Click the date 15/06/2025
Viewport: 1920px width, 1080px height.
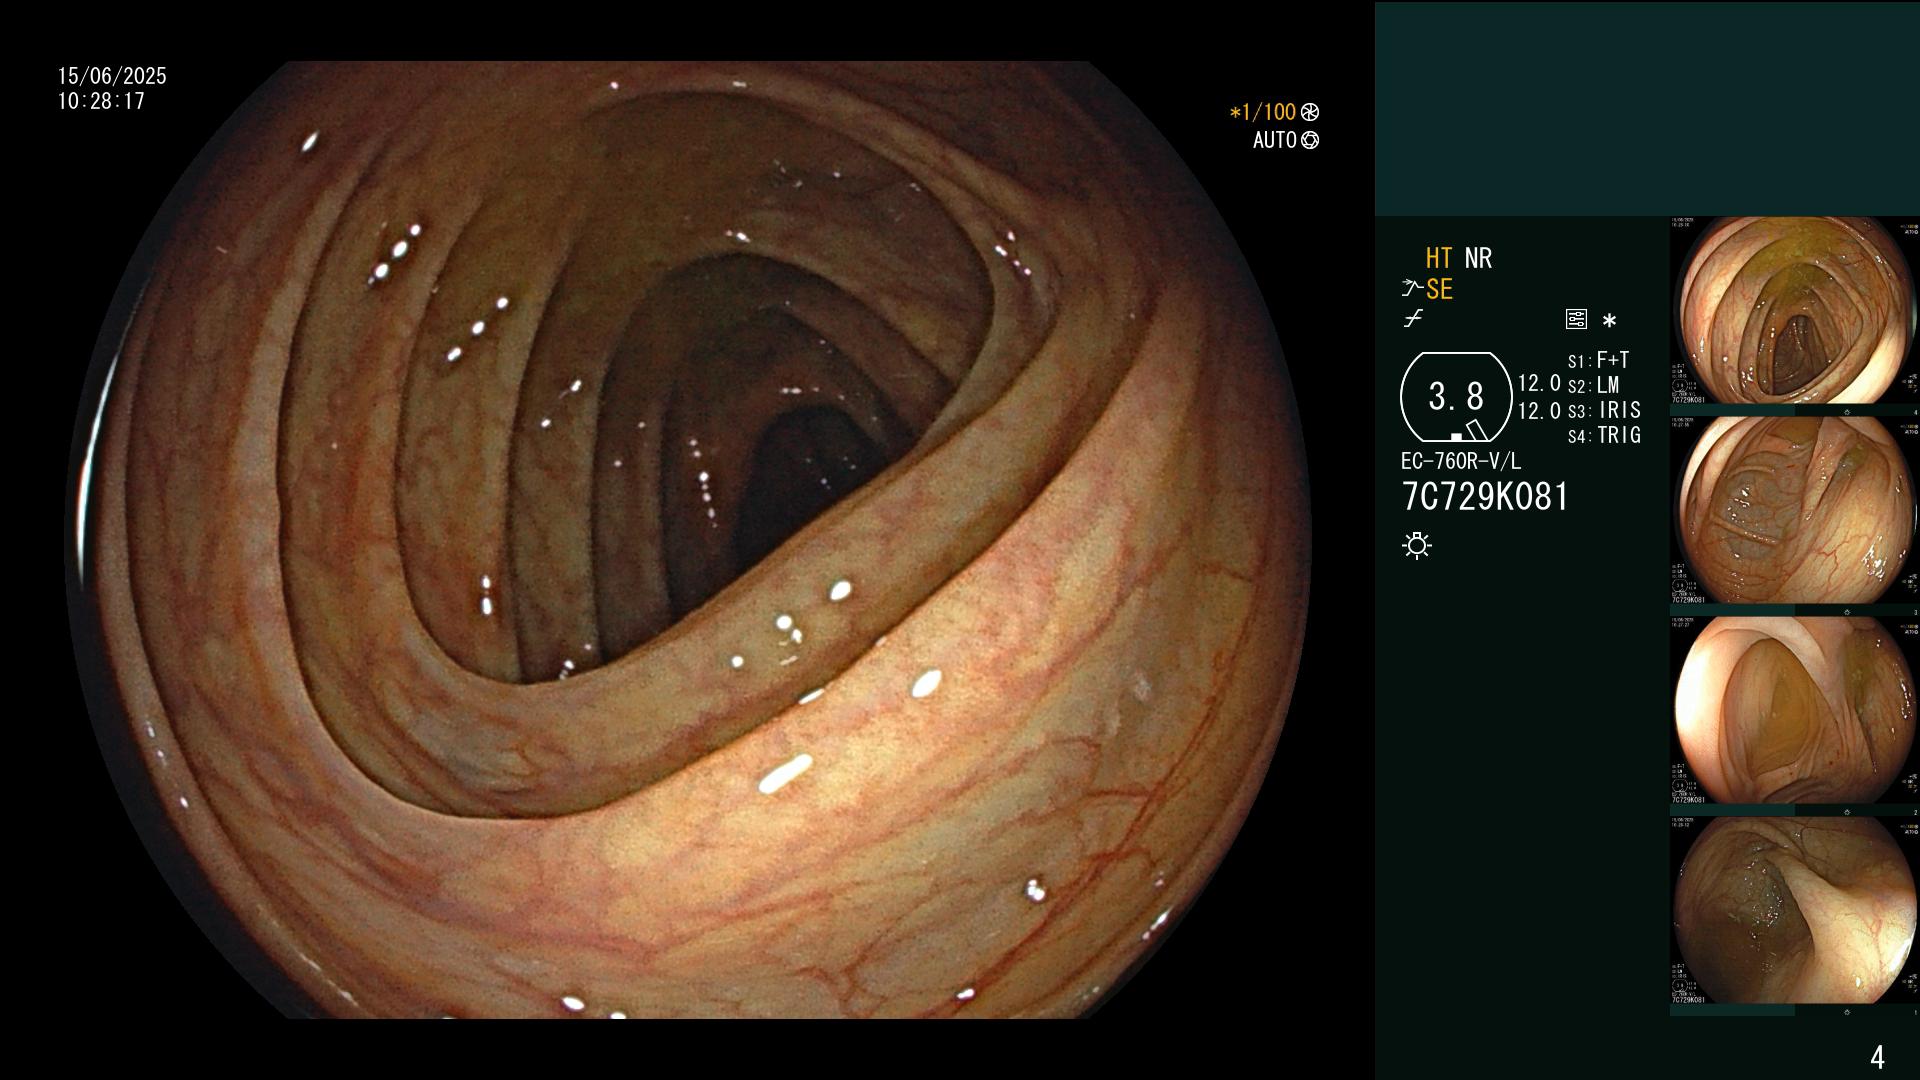click(112, 76)
